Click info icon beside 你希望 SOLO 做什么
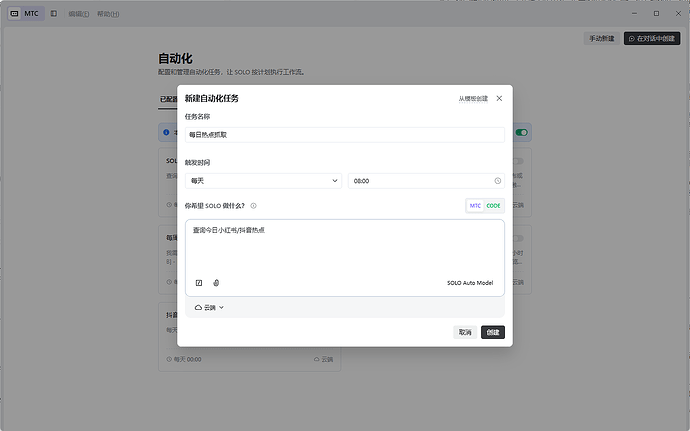The image size is (690, 431). point(253,206)
